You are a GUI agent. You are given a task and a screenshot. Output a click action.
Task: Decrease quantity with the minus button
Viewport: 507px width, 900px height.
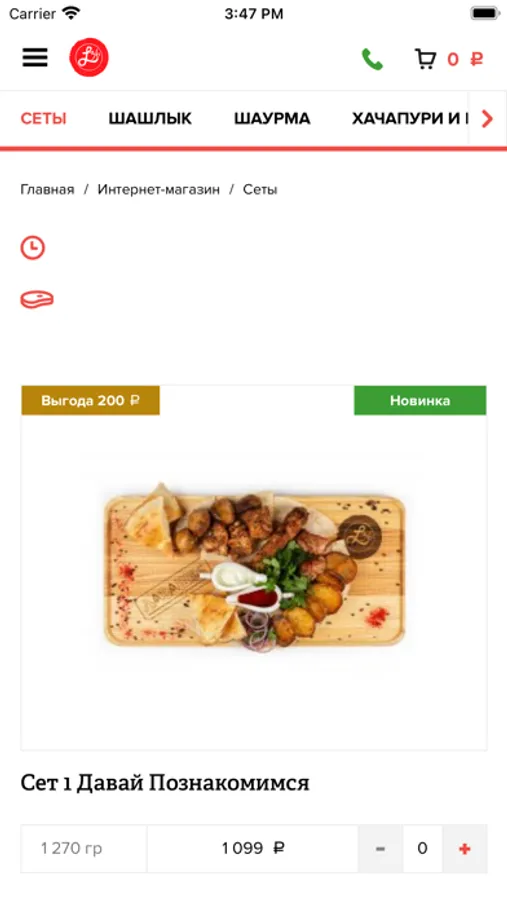(x=380, y=848)
